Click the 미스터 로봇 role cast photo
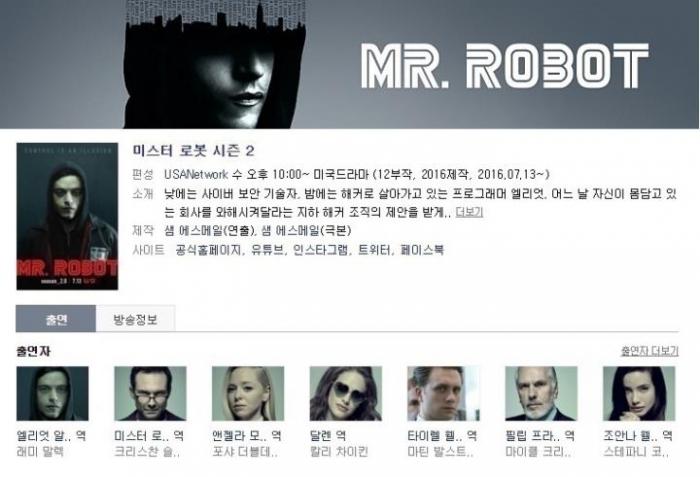Viewport: 700px width, 477px height. (x=150, y=393)
